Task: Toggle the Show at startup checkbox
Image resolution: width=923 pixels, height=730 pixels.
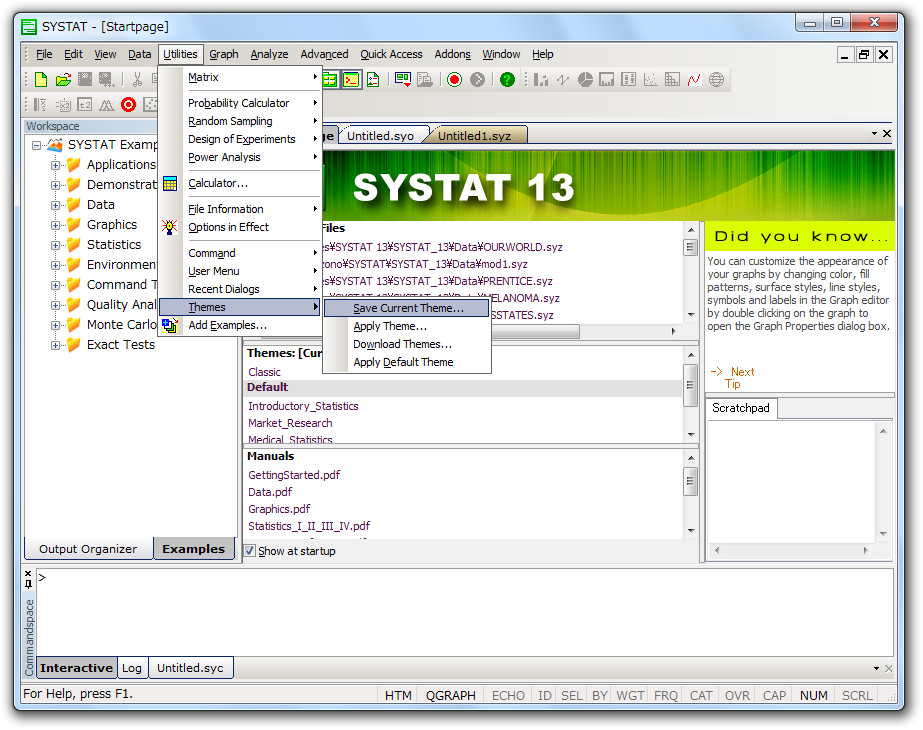Action: [x=250, y=551]
